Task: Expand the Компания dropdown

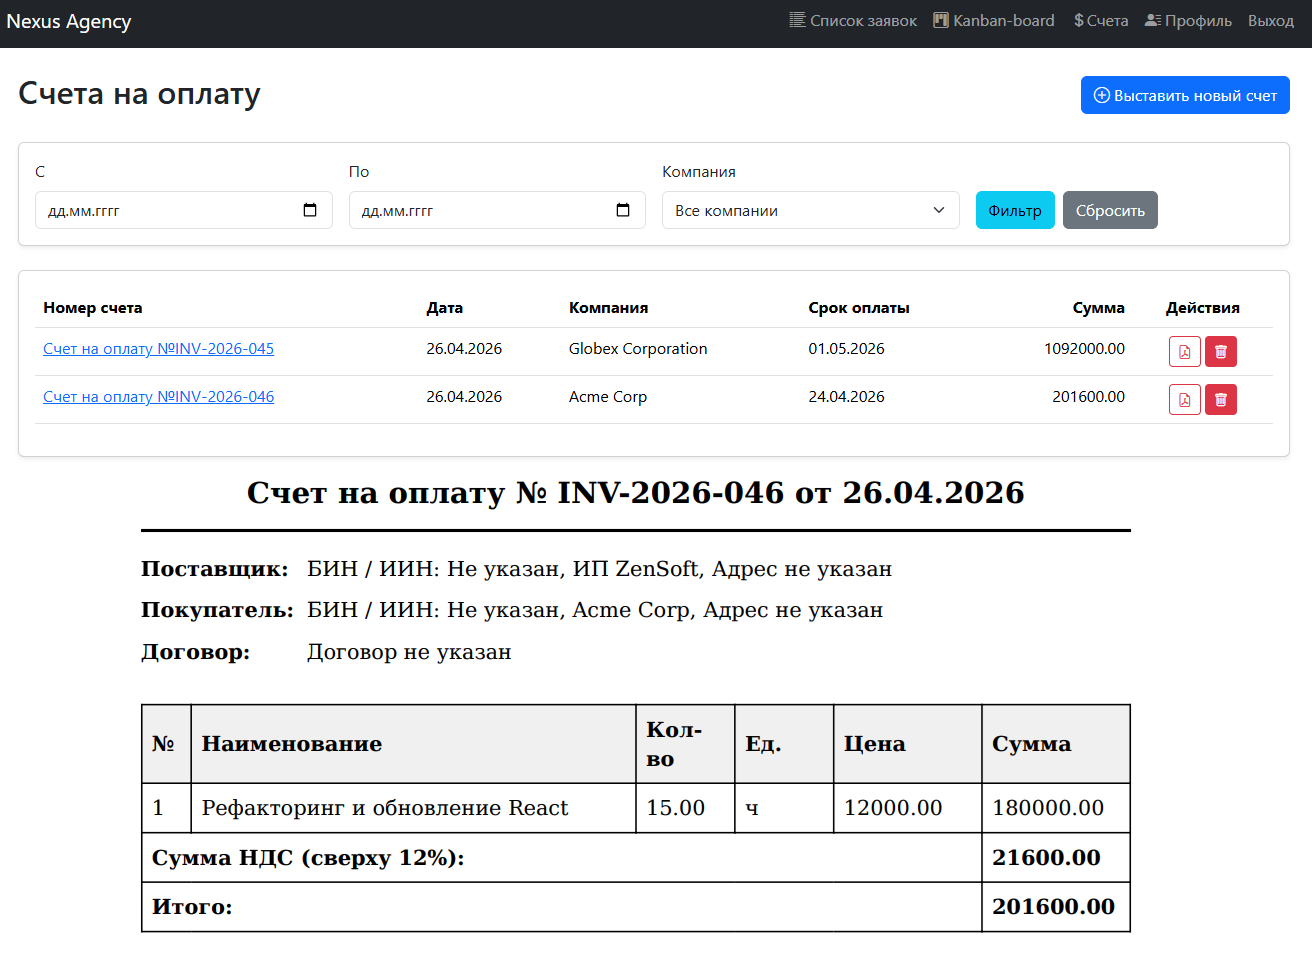Action: pyautogui.click(x=810, y=210)
